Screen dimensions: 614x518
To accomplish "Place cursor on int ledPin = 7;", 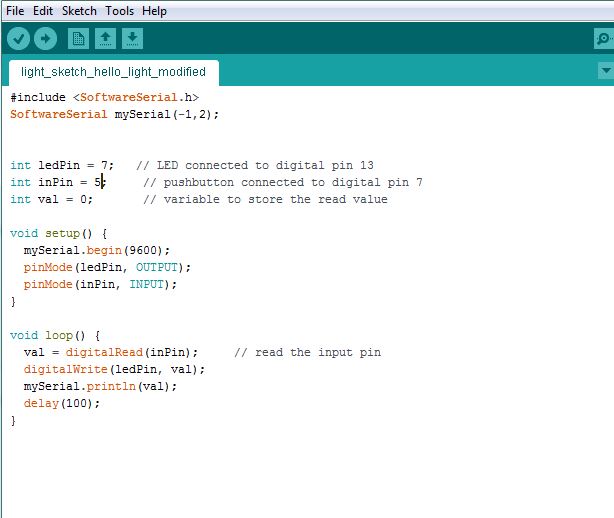I will click(62, 165).
